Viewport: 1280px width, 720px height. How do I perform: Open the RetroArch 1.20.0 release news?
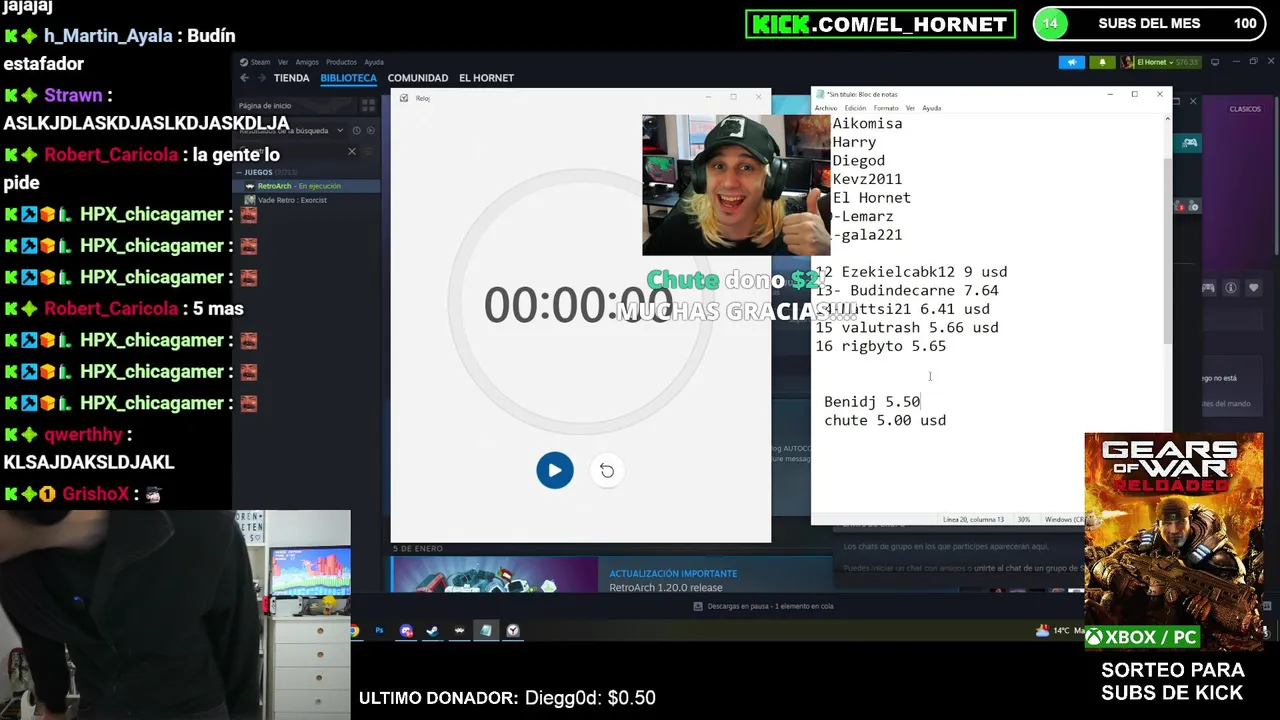[x=666, y=588]
